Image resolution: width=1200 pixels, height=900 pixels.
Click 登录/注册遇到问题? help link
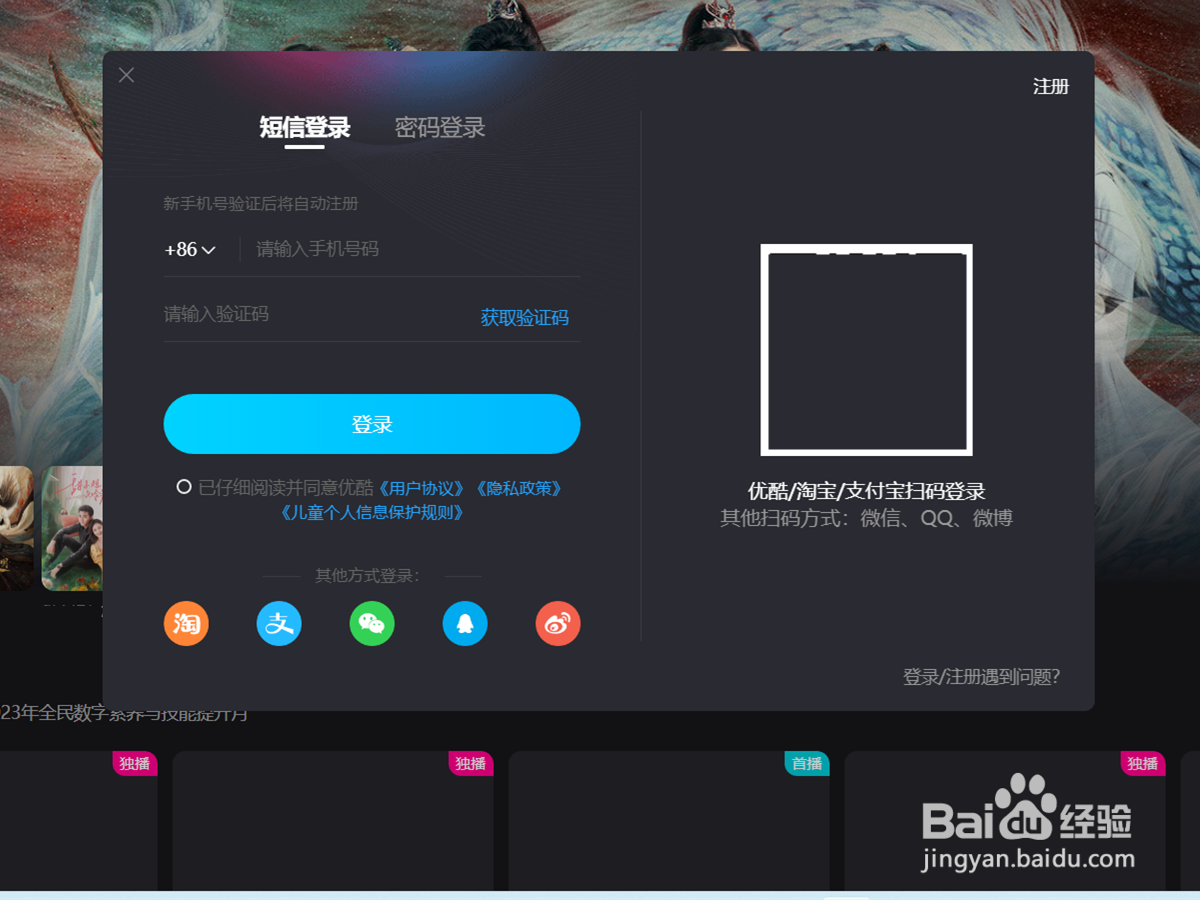tap(982, 677)
